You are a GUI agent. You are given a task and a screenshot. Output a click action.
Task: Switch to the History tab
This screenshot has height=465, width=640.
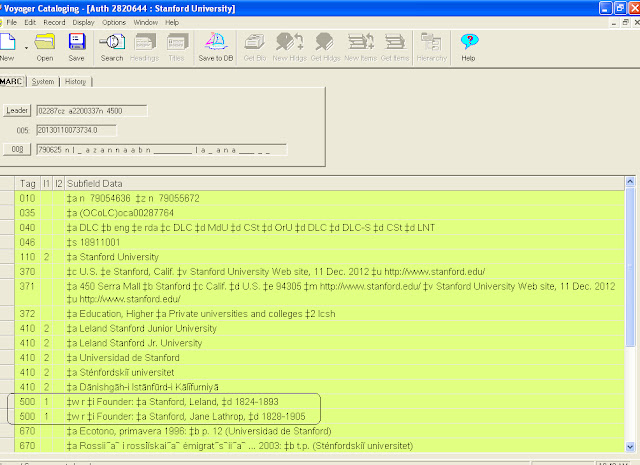pos(76,82)
